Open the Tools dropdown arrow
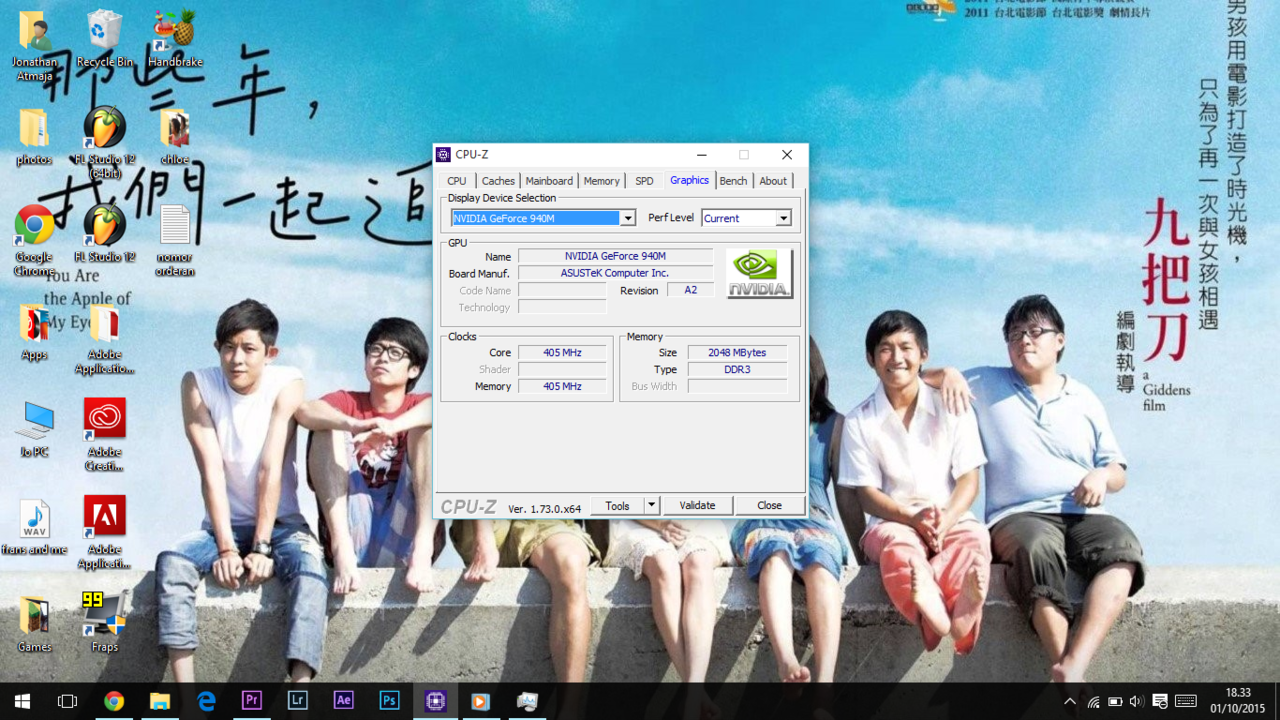 (x=652, y=506)
